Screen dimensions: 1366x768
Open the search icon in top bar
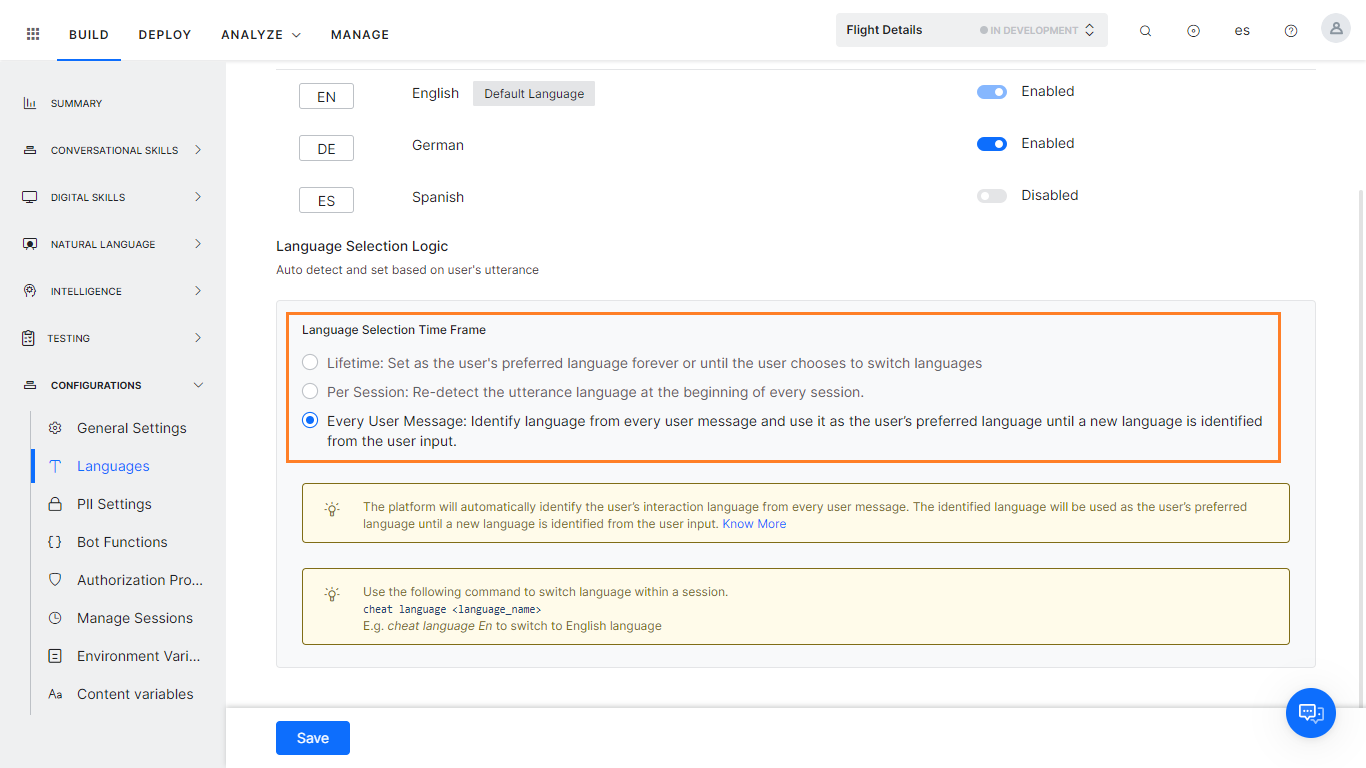(1145, 30)
